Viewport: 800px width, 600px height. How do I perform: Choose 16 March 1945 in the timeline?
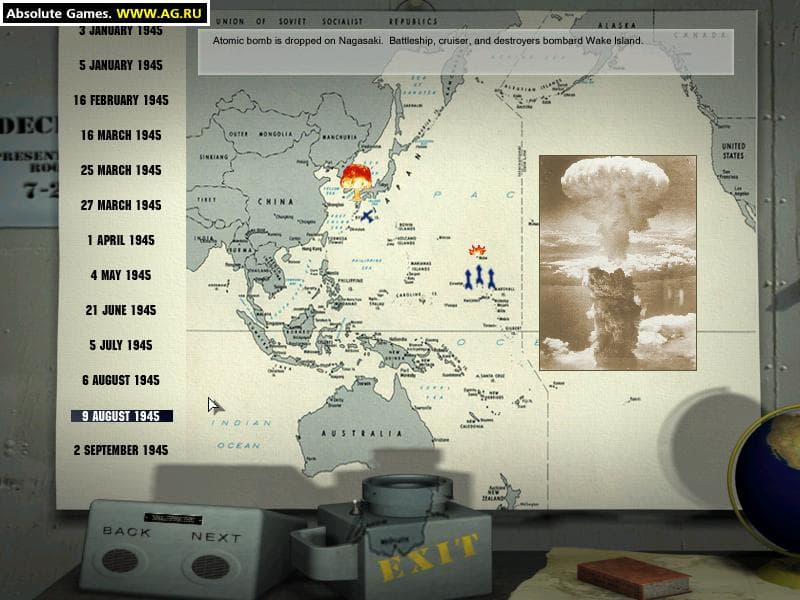coord(121,135)
